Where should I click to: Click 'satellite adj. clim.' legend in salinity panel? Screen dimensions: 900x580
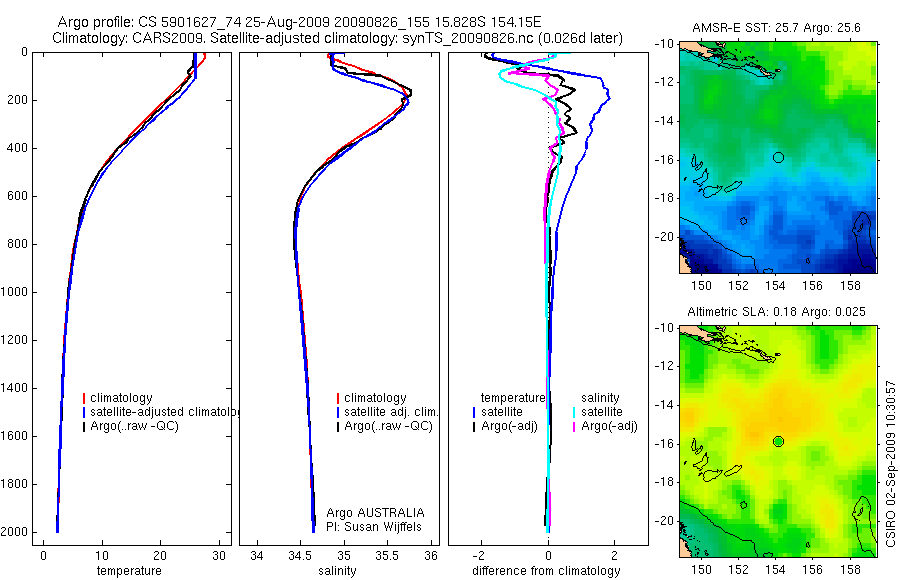[391, 412]
